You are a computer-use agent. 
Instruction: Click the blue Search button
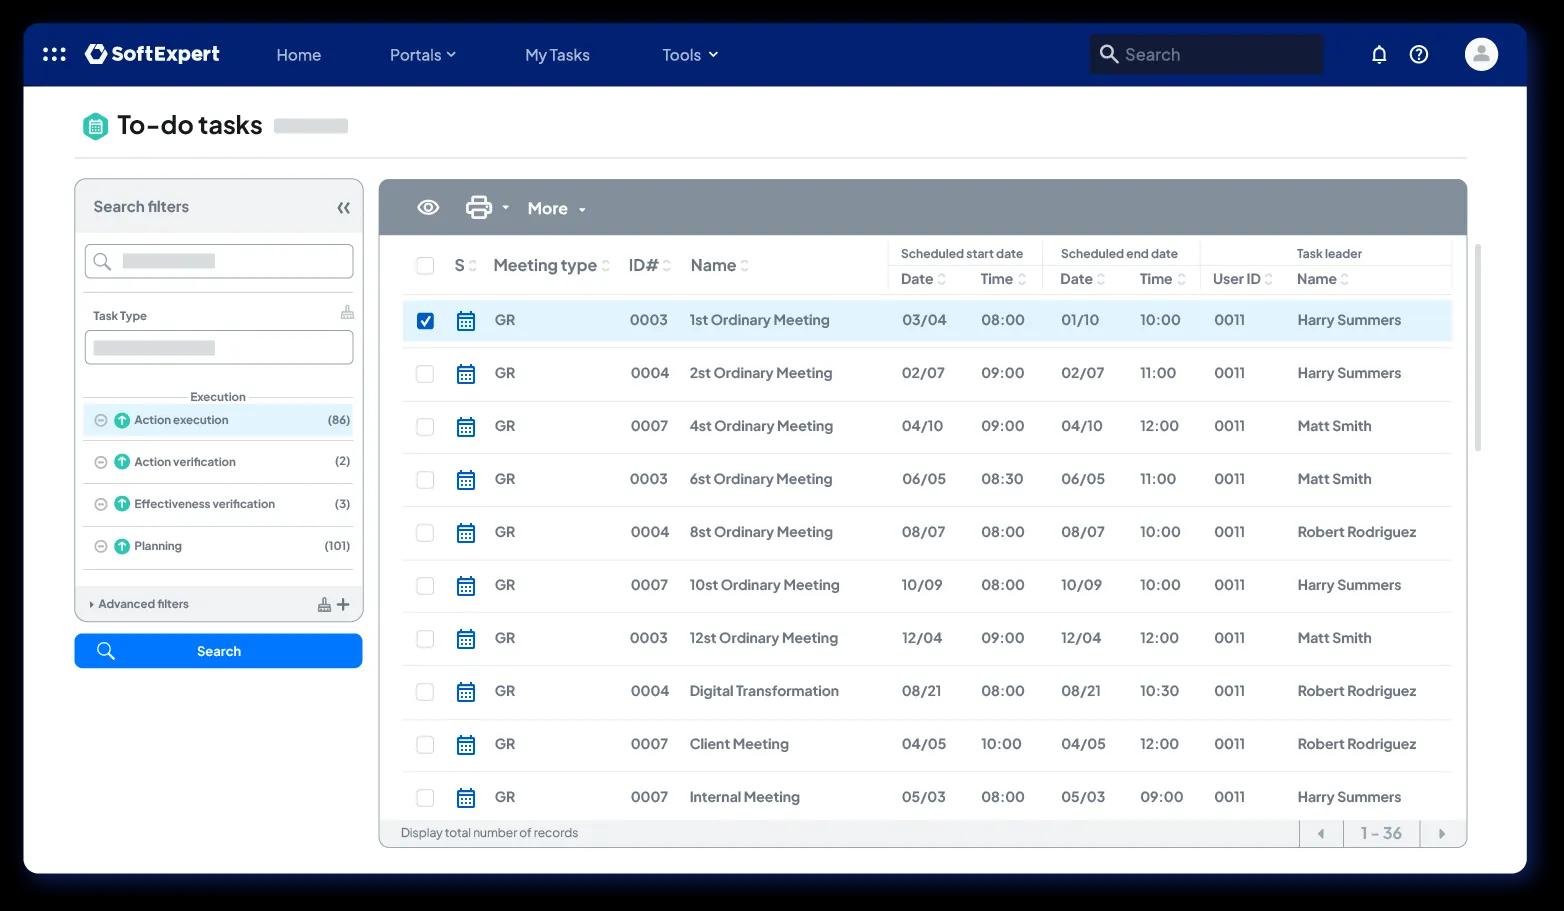218,651
